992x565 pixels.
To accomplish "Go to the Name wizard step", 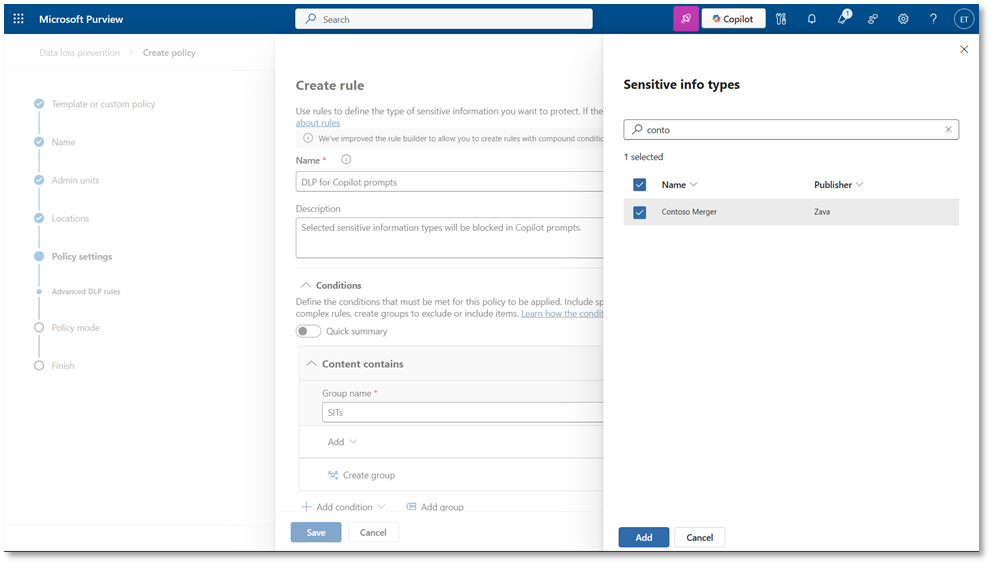I will pyautogui.click(x=63, y=142).
